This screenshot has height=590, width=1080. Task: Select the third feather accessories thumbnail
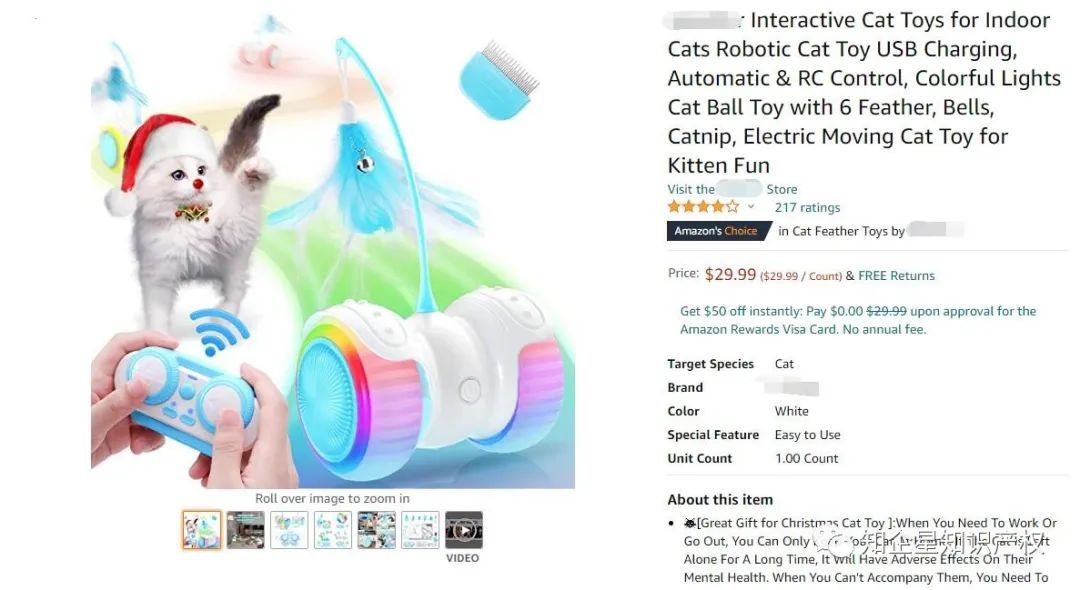coord(290,529)
